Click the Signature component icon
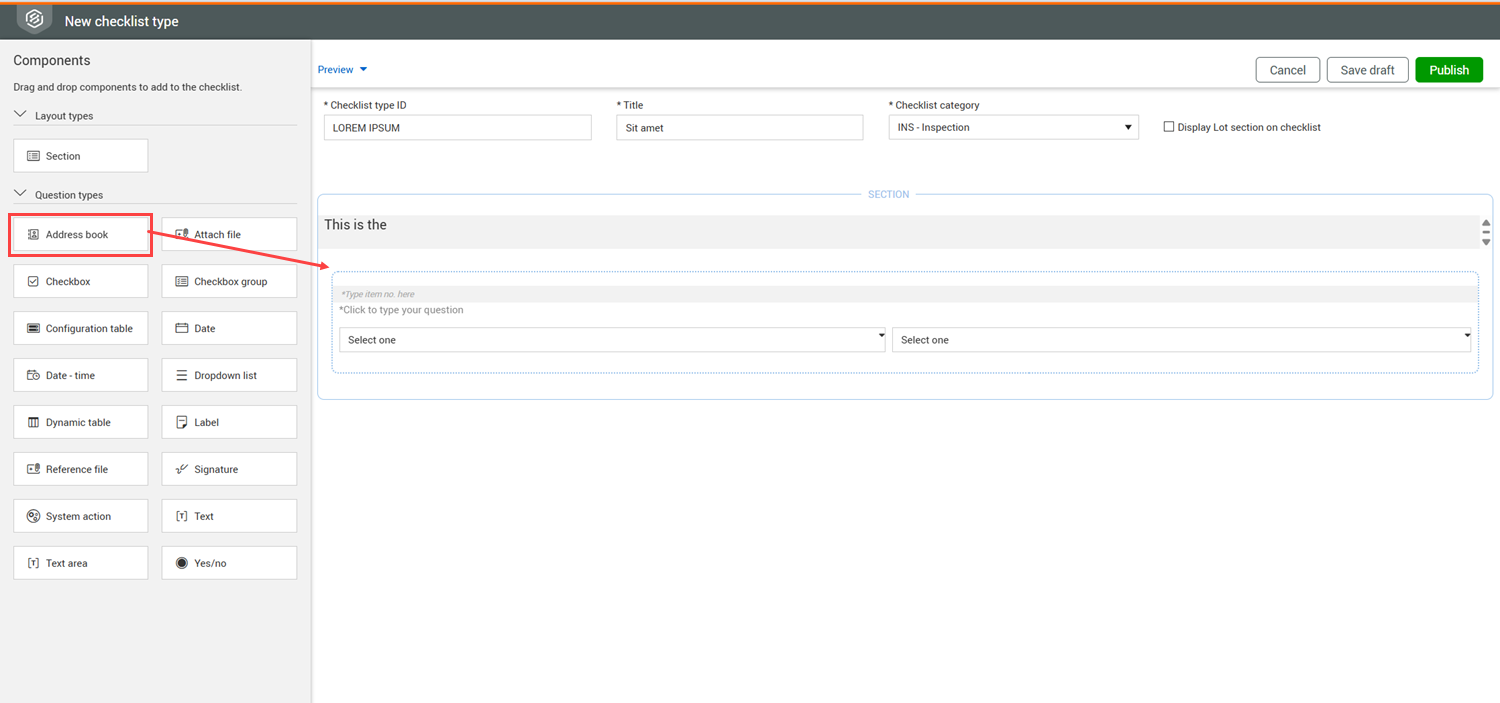Image resolution: width=1500 pixels, height=703 pixels. tap(182, 469)
